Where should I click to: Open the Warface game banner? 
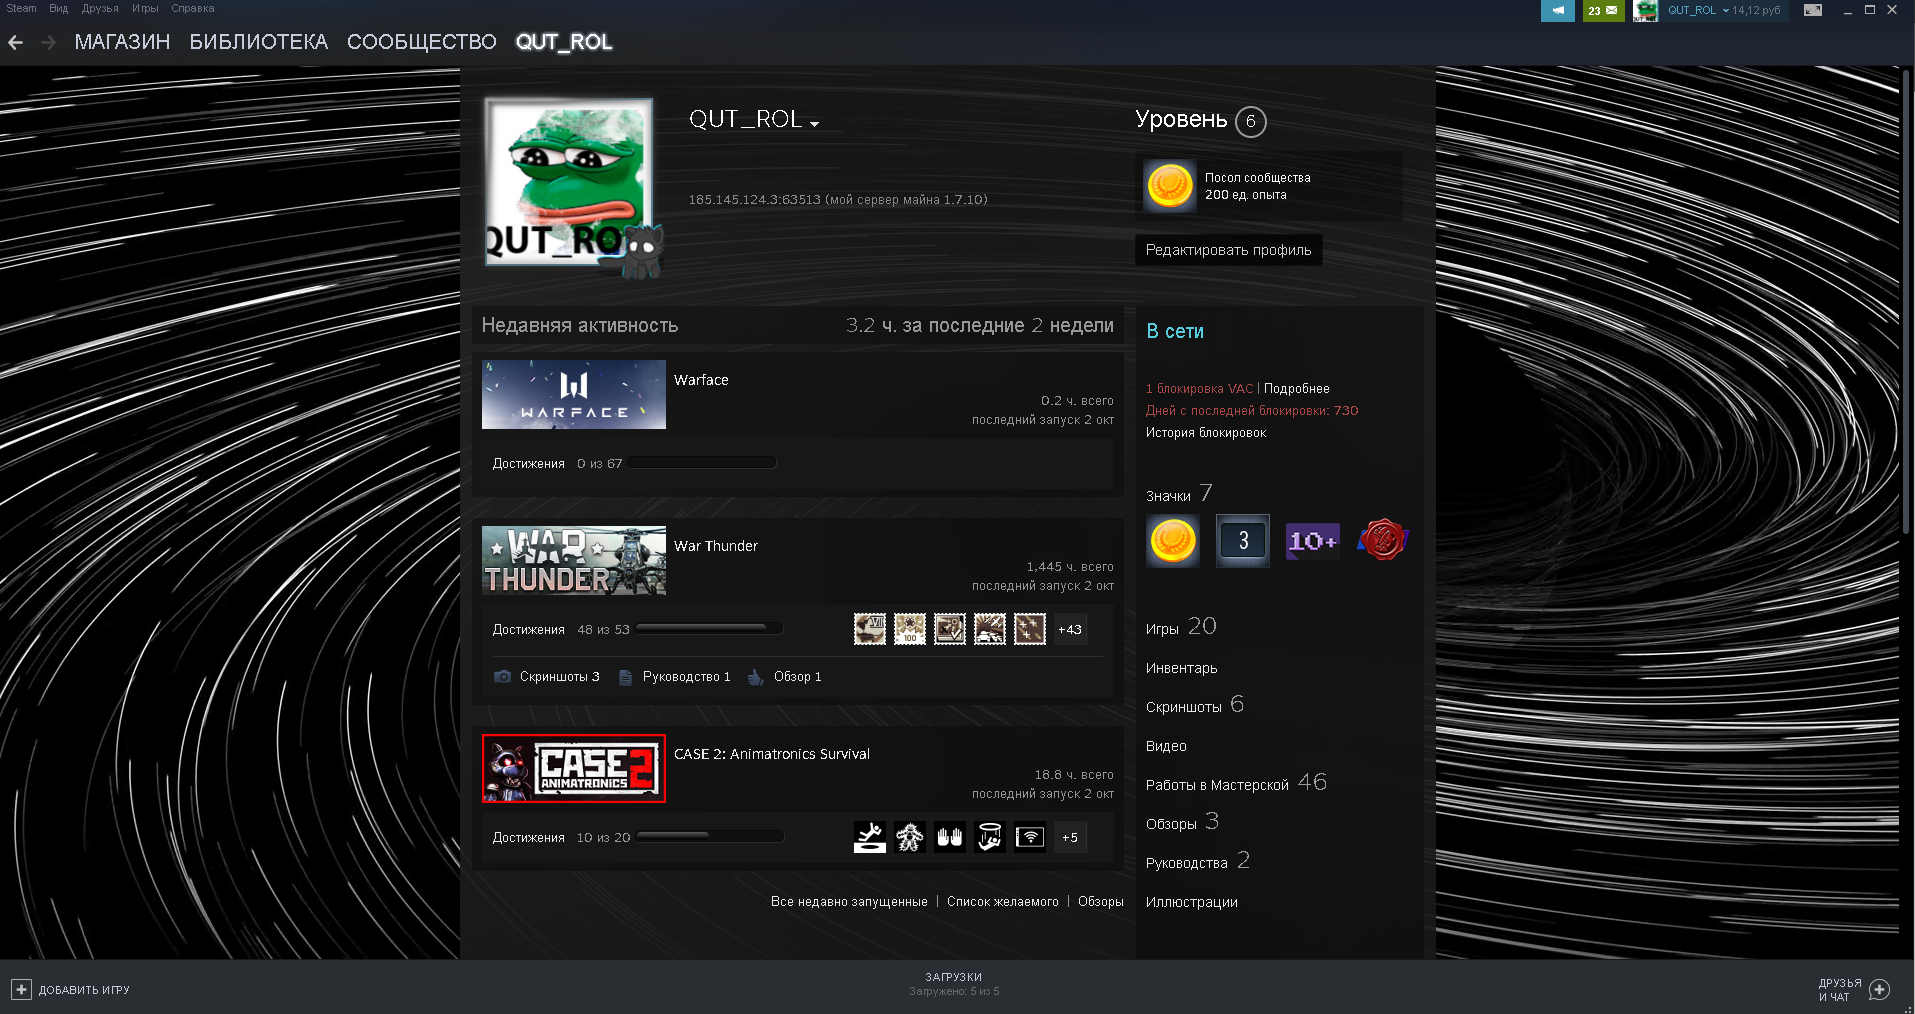point(574,394)
